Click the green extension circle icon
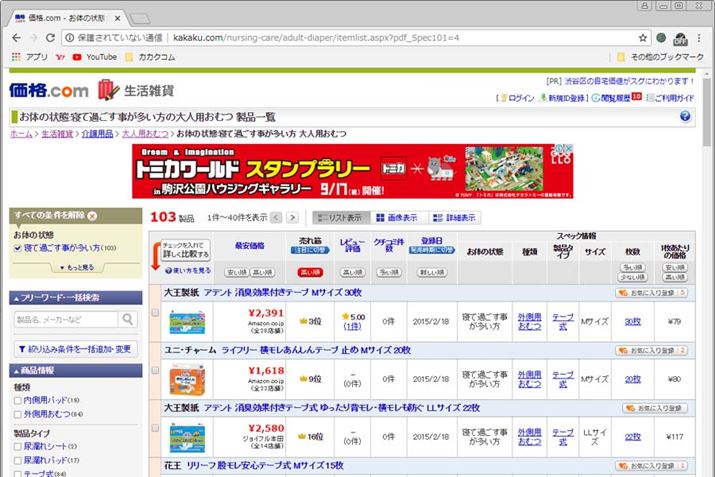This screenshot has height=477, width=715. coord(661,38)
